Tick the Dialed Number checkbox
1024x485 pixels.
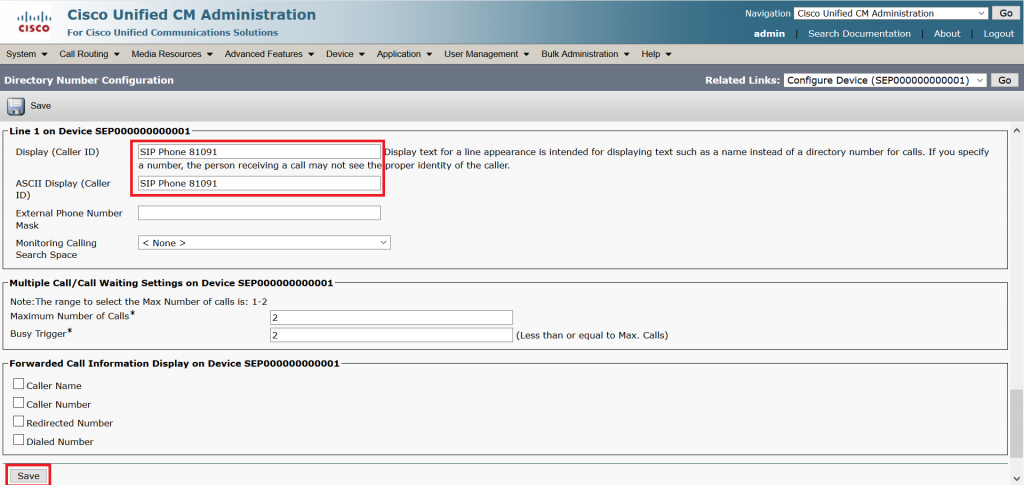(19, 440)
